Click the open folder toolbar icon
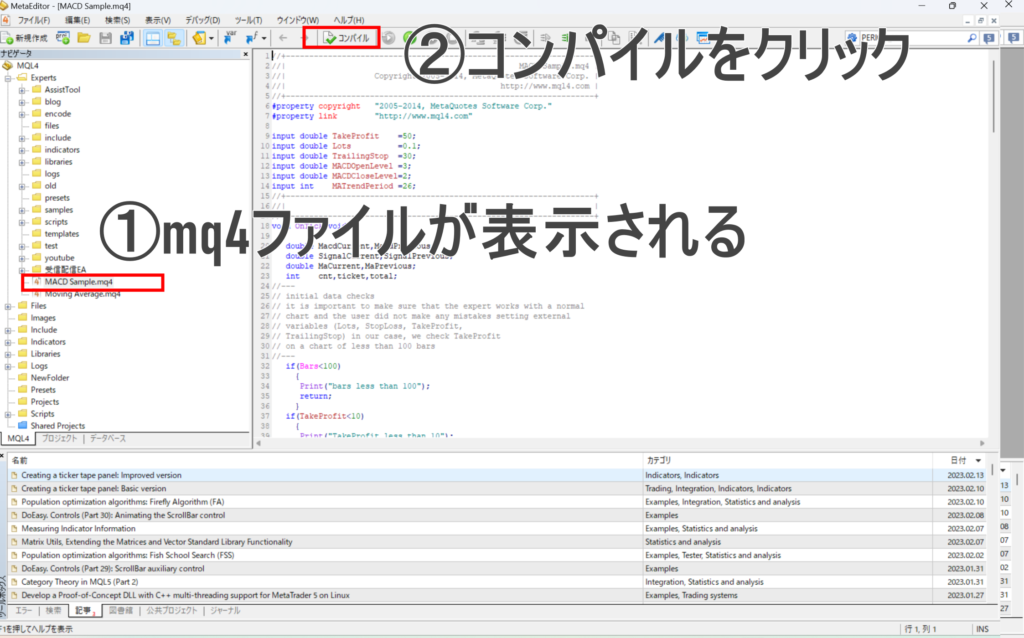 [84, 38]
